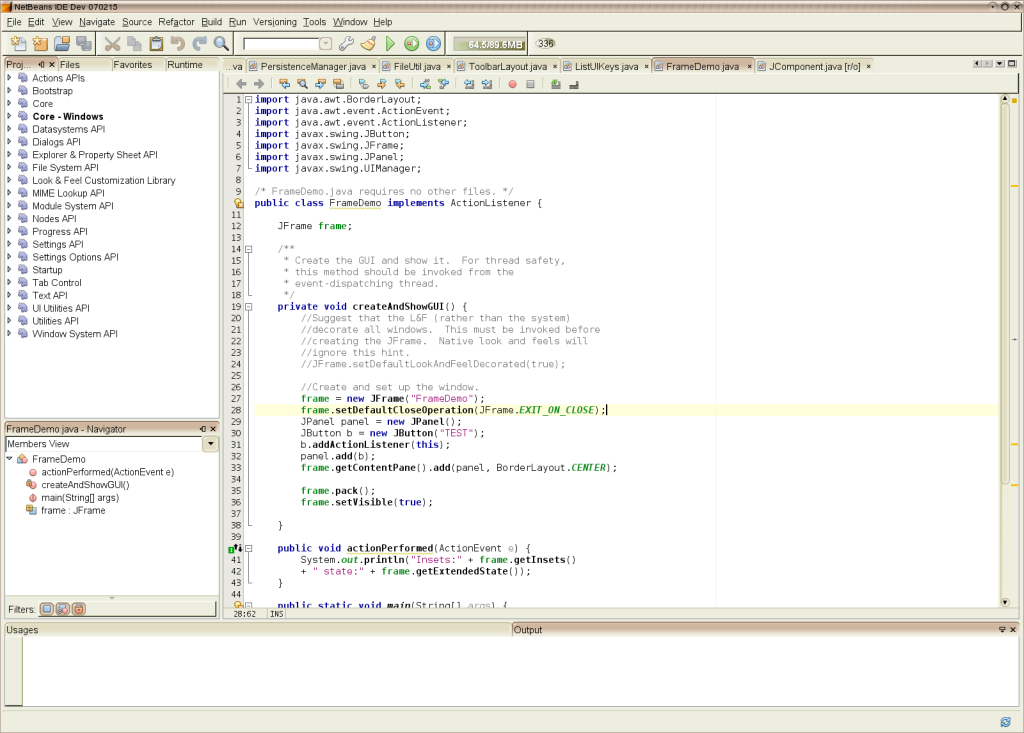This screenshot has height=733, width=1024.
Task: Click the lightbulb hint icon on line 10
Action: click(239, 203)
